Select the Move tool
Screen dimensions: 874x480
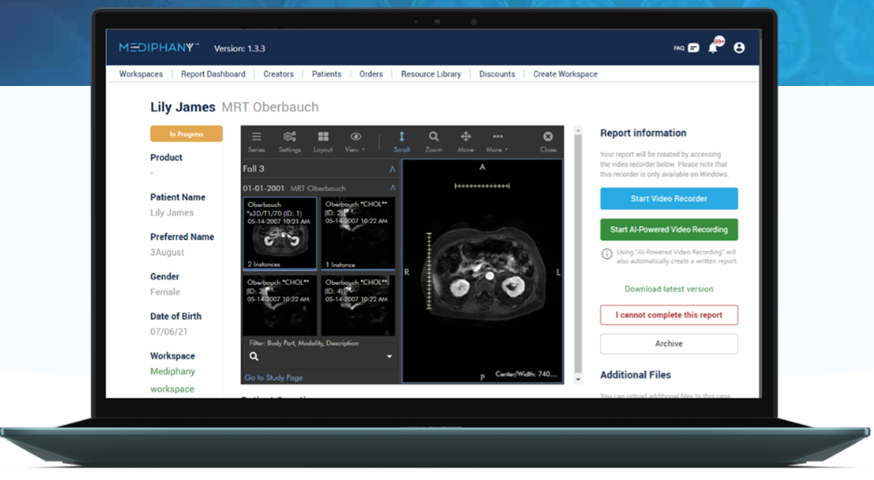pos(465,142)
